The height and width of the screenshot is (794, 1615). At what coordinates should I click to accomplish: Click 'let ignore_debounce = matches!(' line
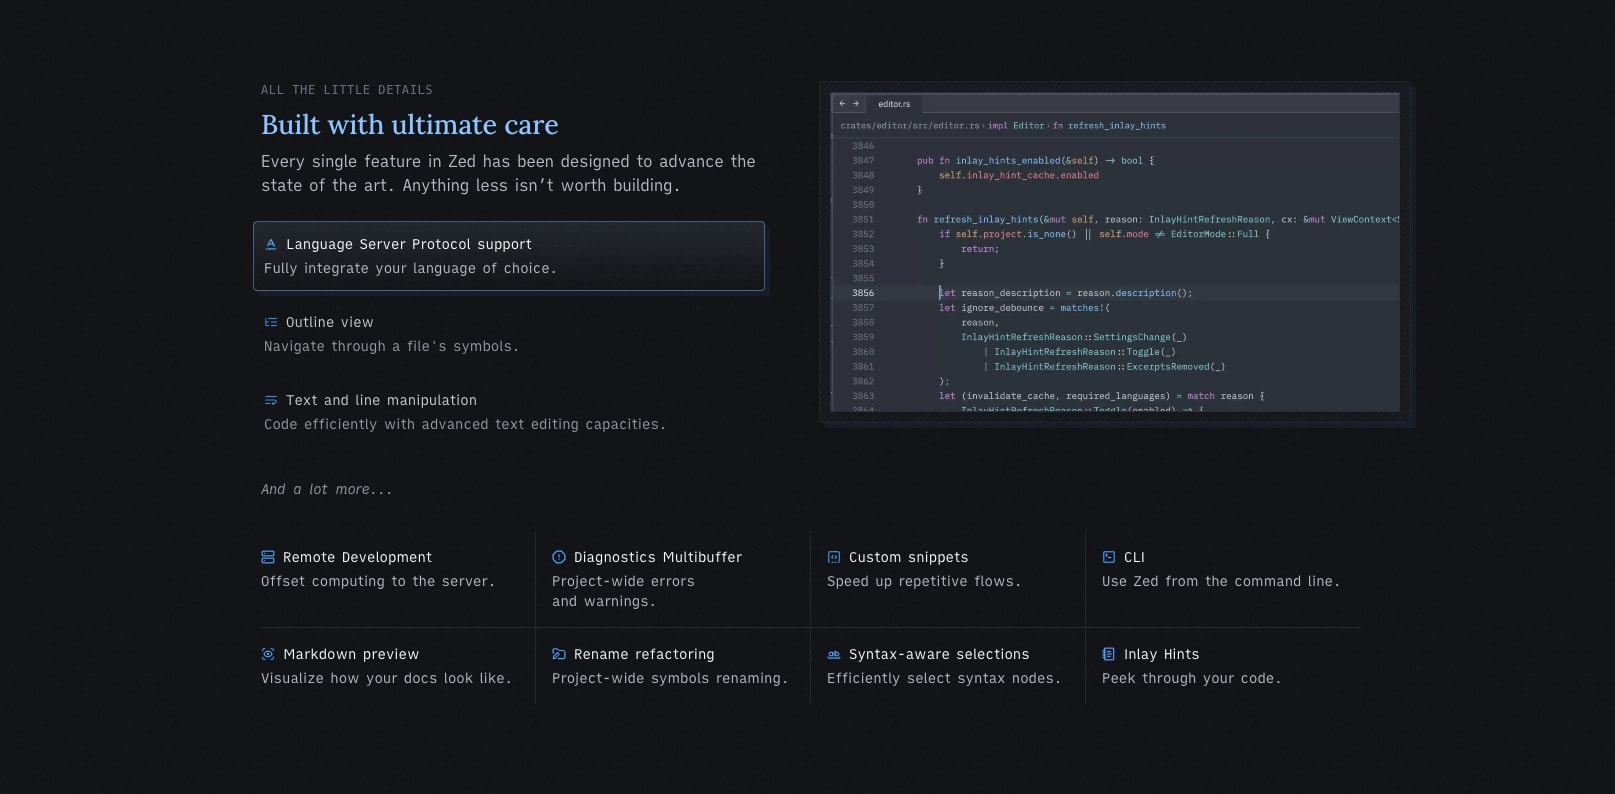[x=1025, y=308]
